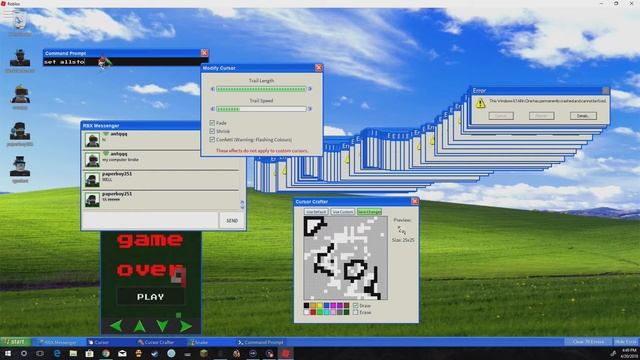Click the Cursor Crafter pixel canvas
The image size is (640, 360).
coord(345,258)
